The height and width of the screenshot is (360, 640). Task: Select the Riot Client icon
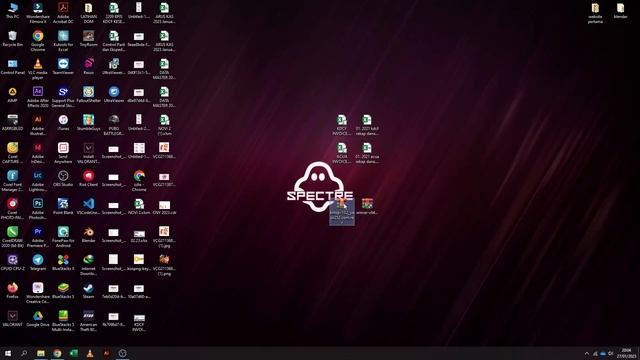pyautogui.click(x=89, y=178)
